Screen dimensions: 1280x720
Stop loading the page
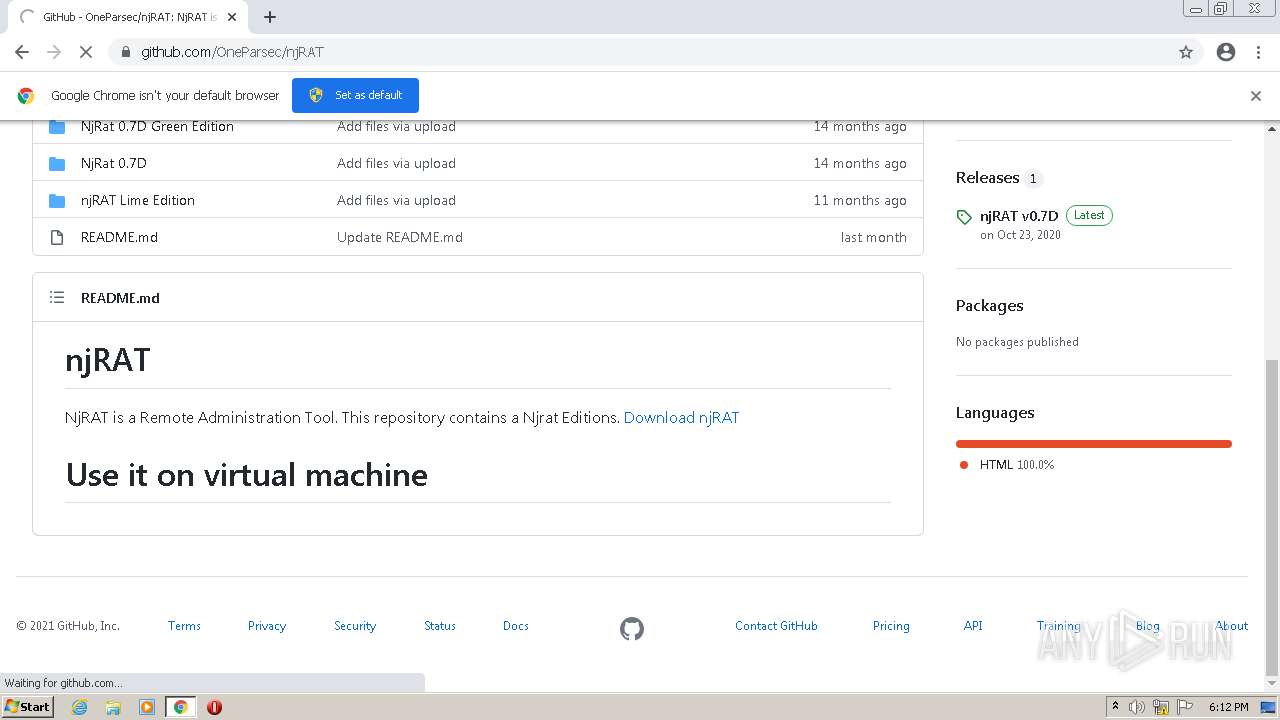pos(85,52)
